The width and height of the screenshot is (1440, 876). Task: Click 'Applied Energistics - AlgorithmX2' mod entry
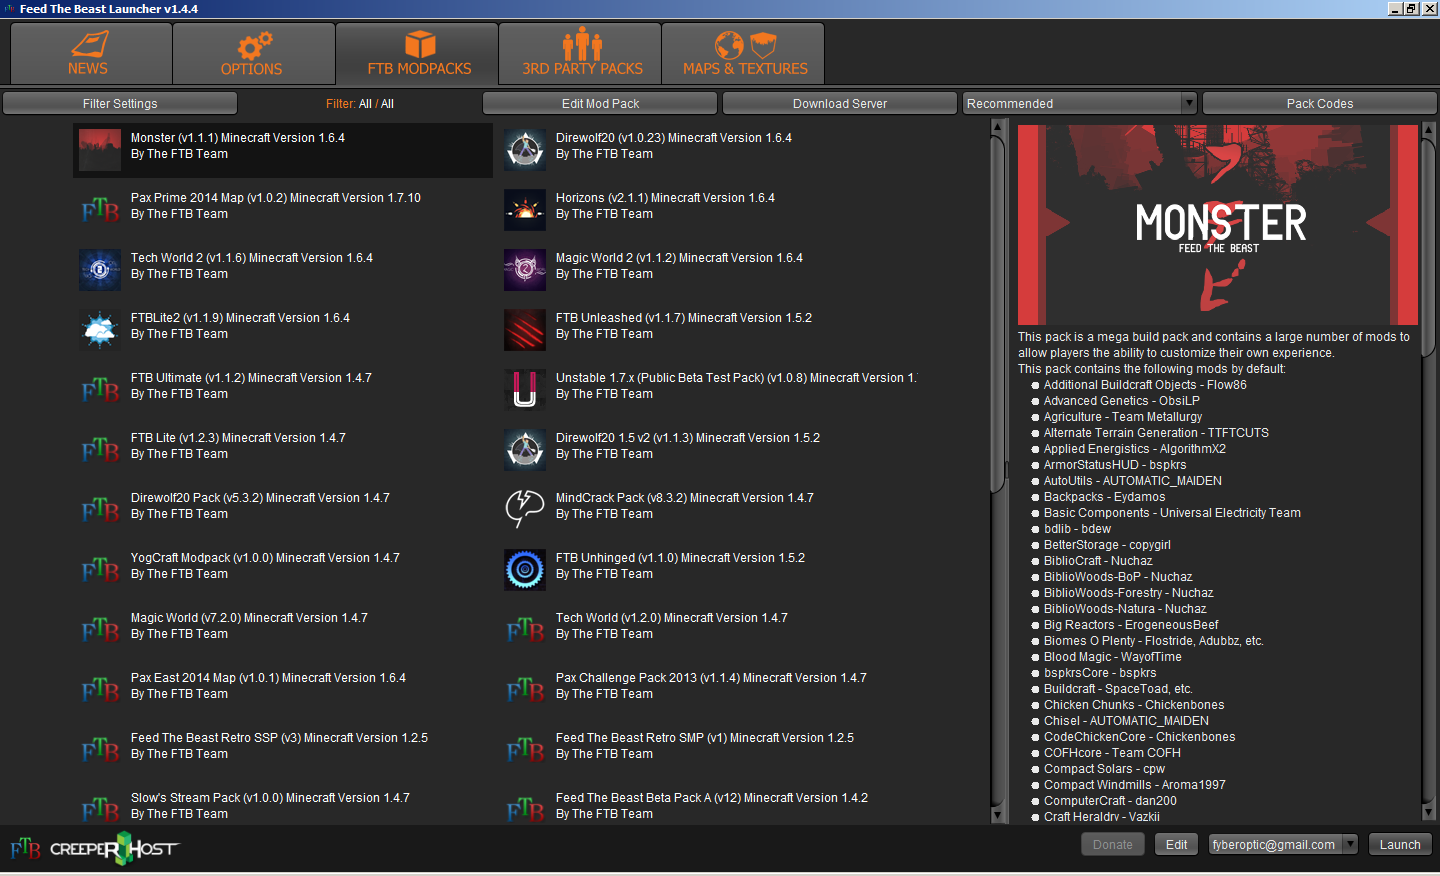click(x=1135, y=449)
